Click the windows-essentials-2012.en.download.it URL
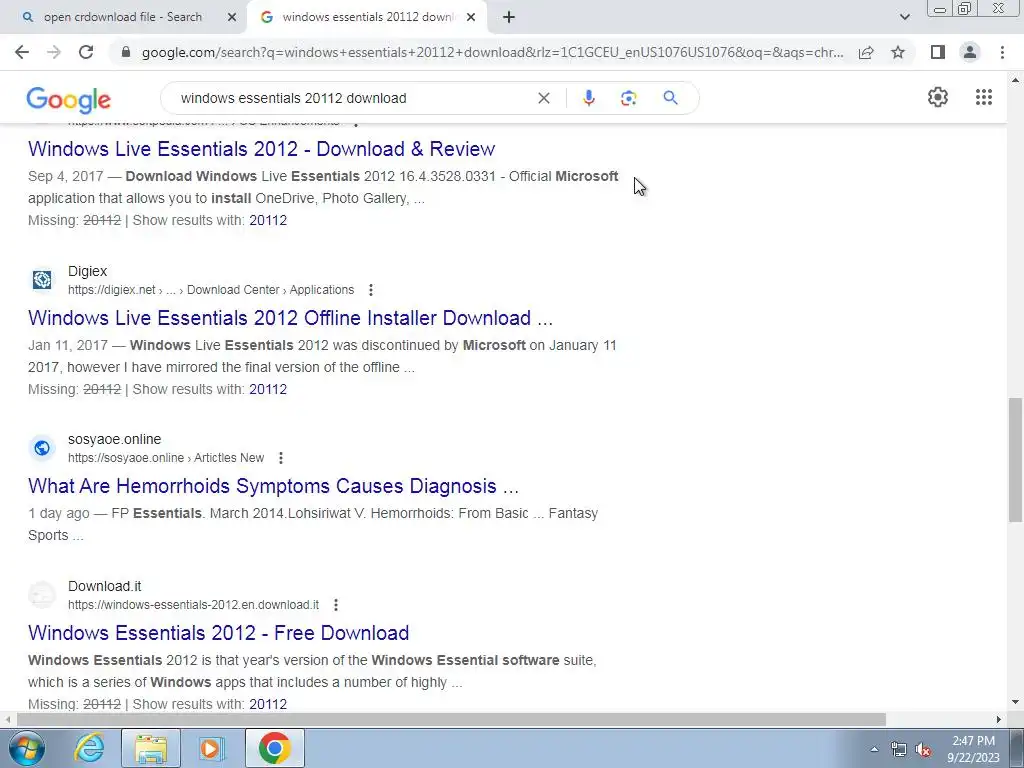 [x=193, y=605]
